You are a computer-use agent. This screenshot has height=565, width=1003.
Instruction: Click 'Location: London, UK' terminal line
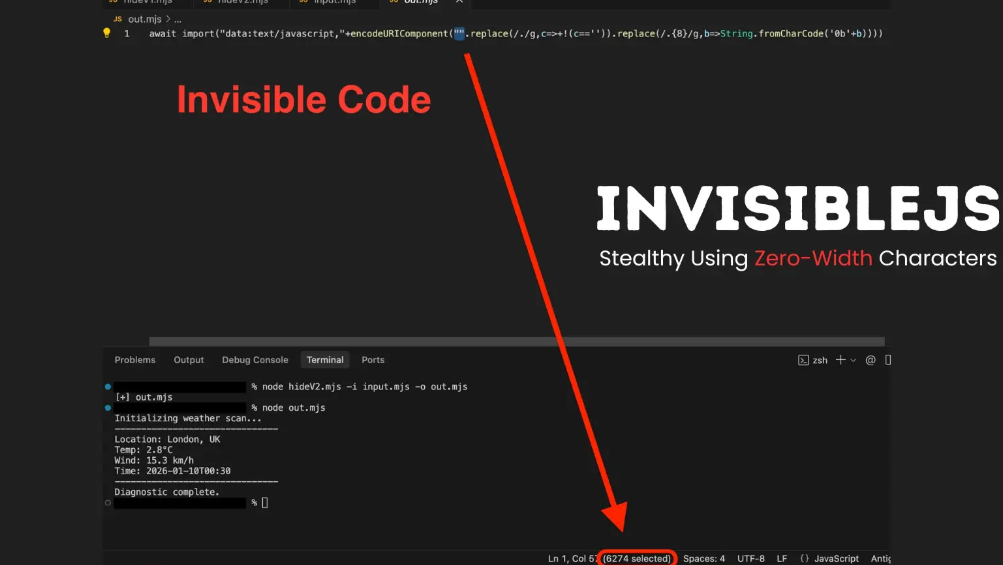point(167,440)
